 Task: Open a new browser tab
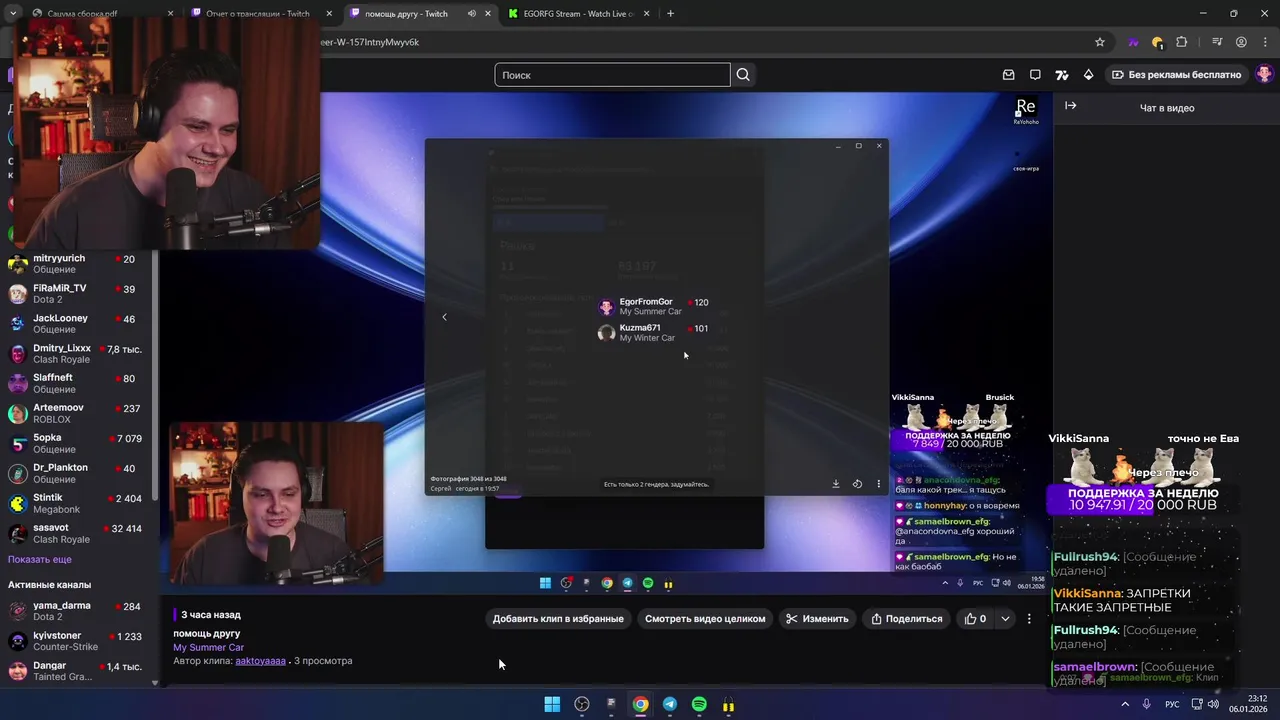pos(670,14)
